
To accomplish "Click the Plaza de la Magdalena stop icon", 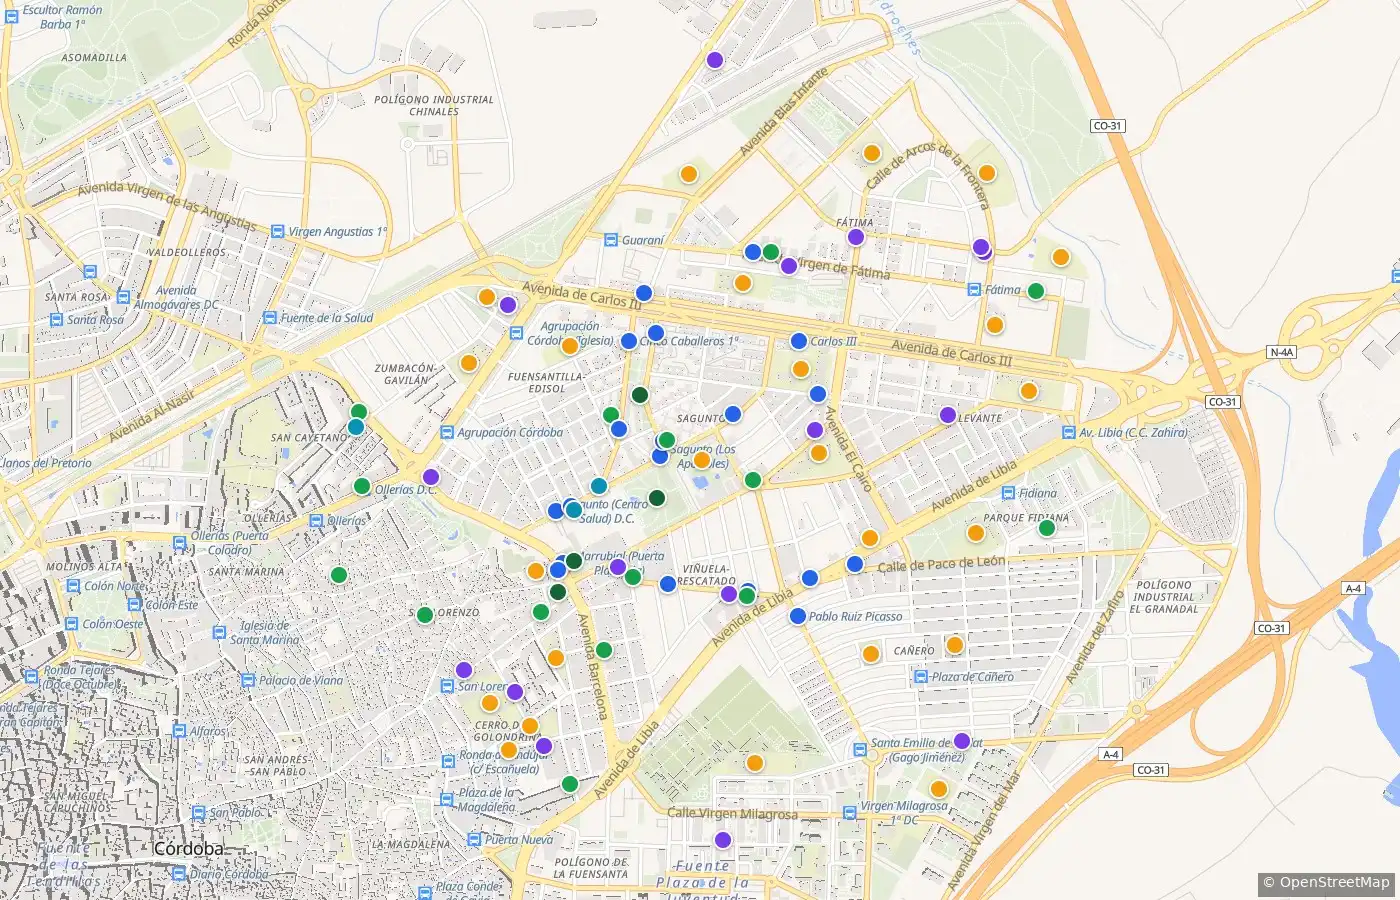I will coord(447,800).
